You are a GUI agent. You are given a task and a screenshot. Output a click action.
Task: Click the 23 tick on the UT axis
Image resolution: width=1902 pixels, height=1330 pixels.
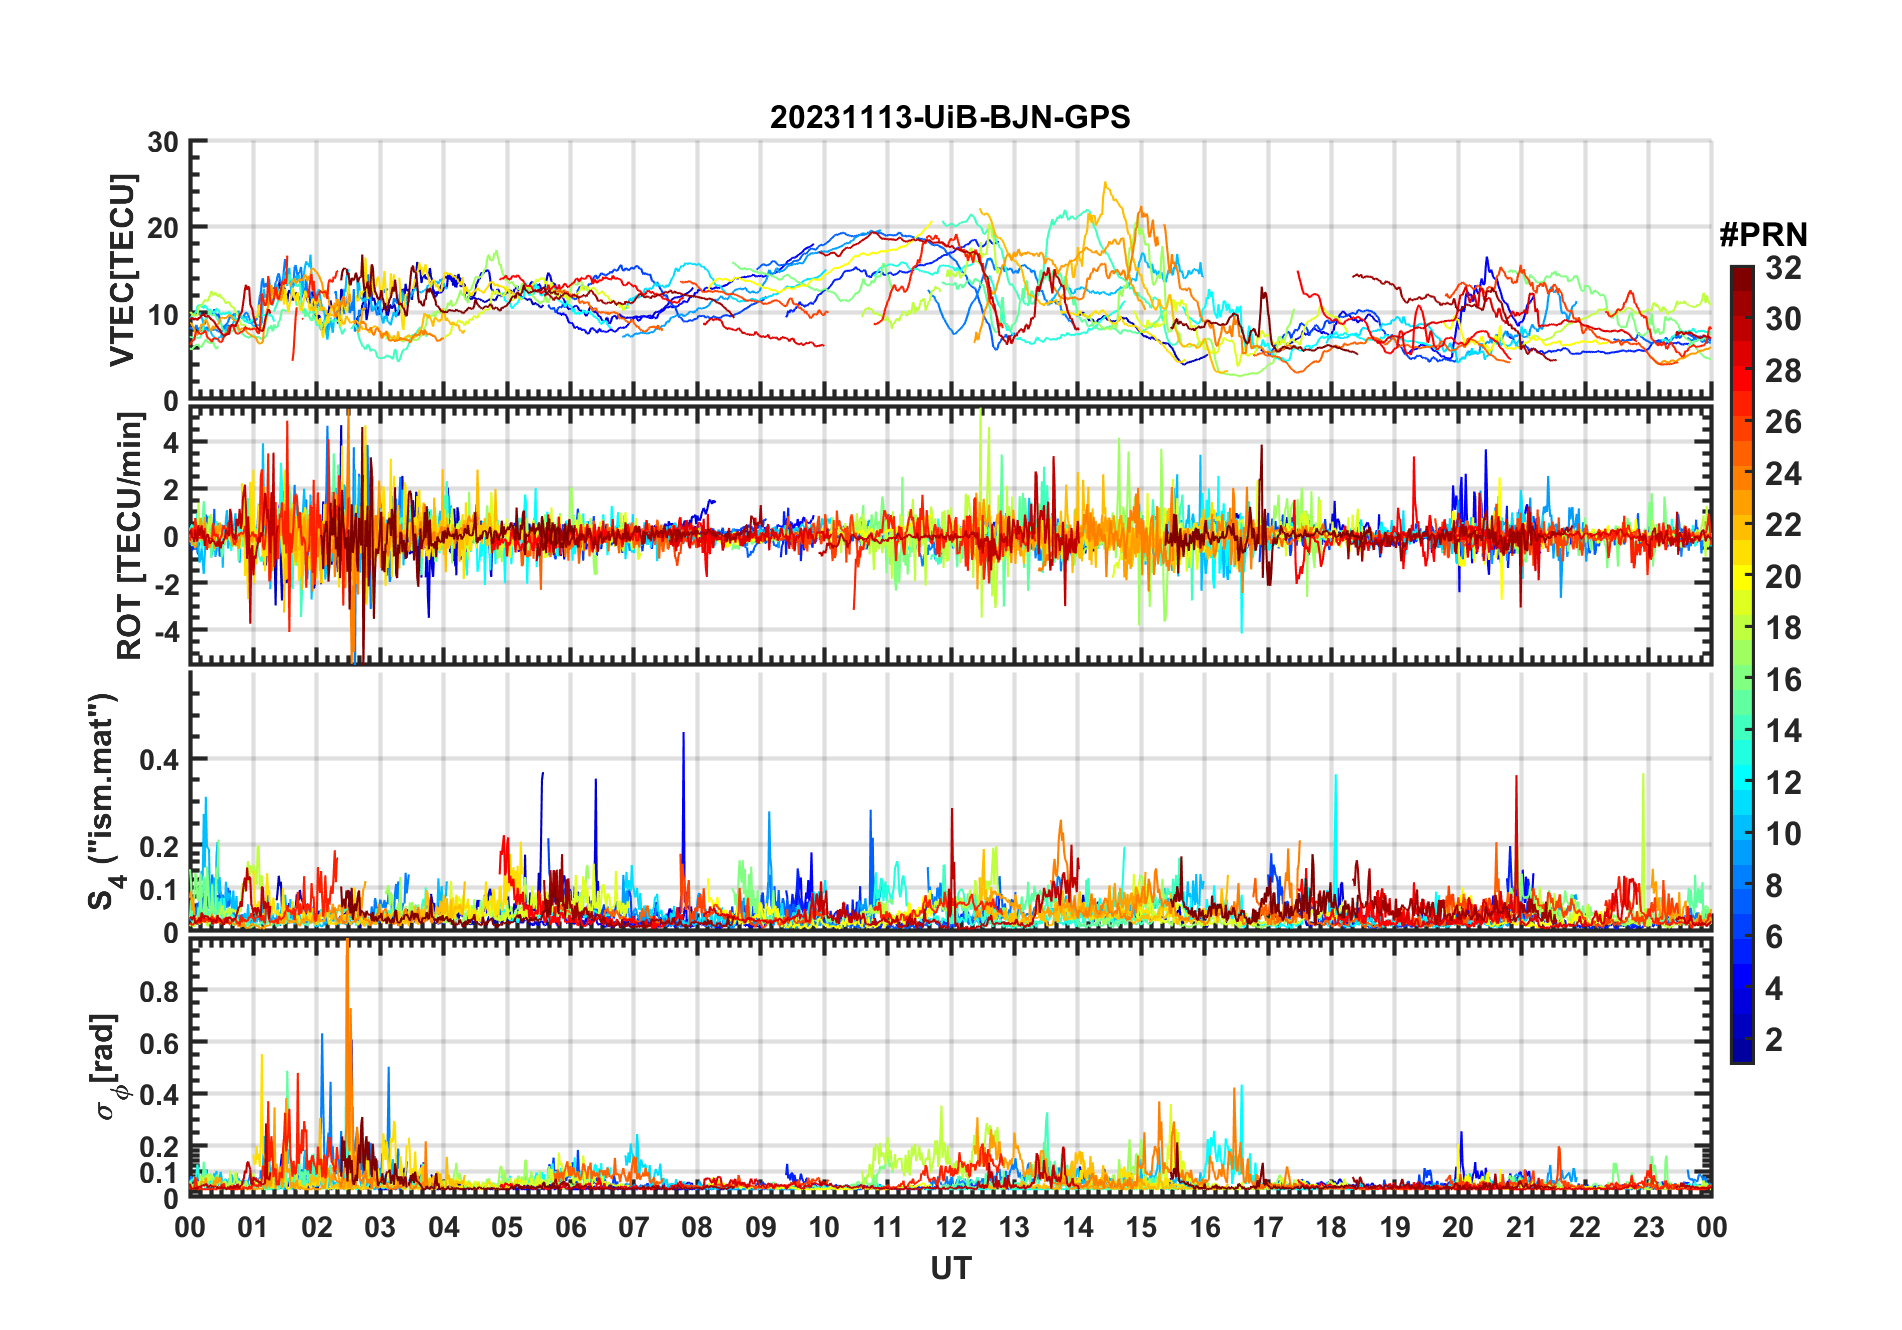(1648, 1227)
